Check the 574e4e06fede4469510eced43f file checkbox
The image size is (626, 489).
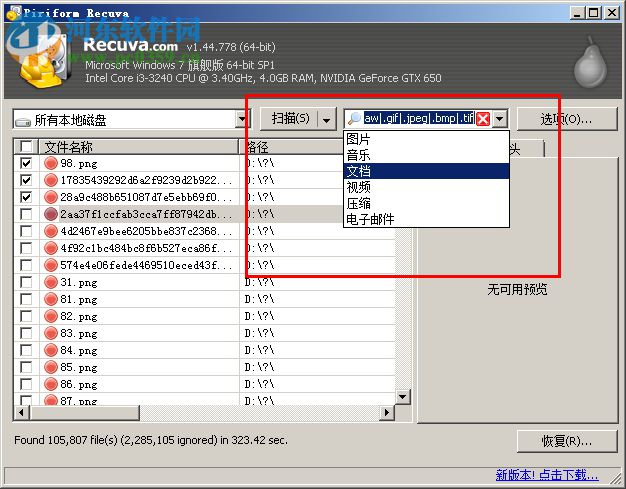click(26, 265)
